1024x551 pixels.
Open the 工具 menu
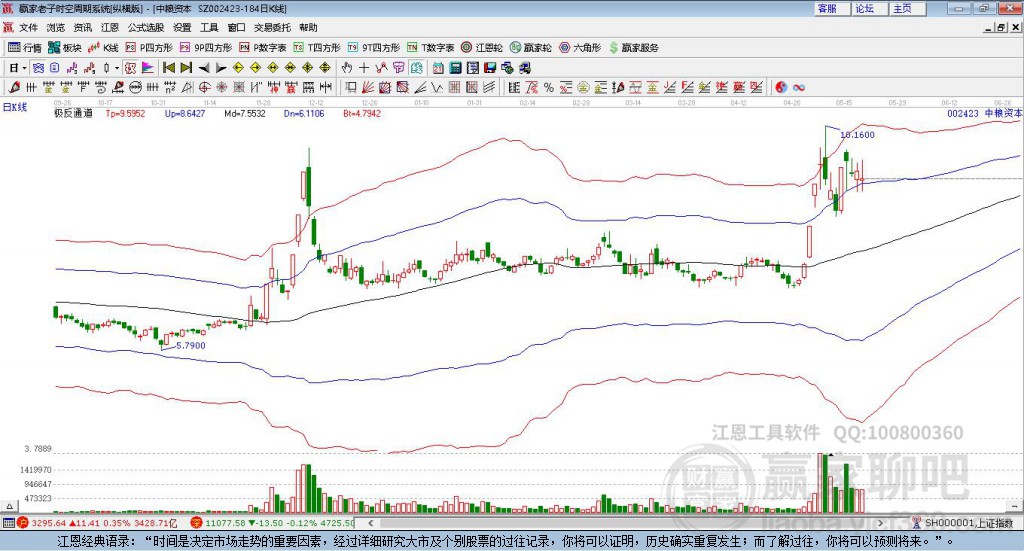click(209, 27)
